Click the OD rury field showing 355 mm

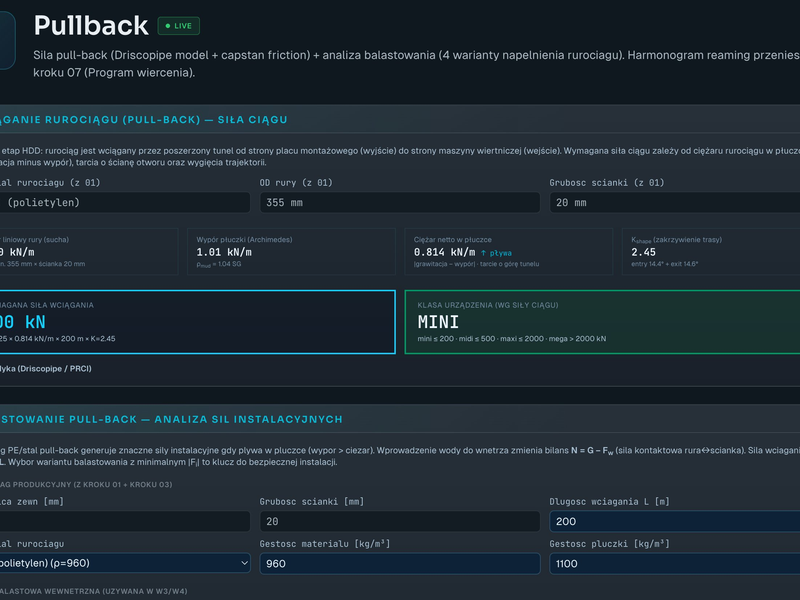[x=400, y=203]
